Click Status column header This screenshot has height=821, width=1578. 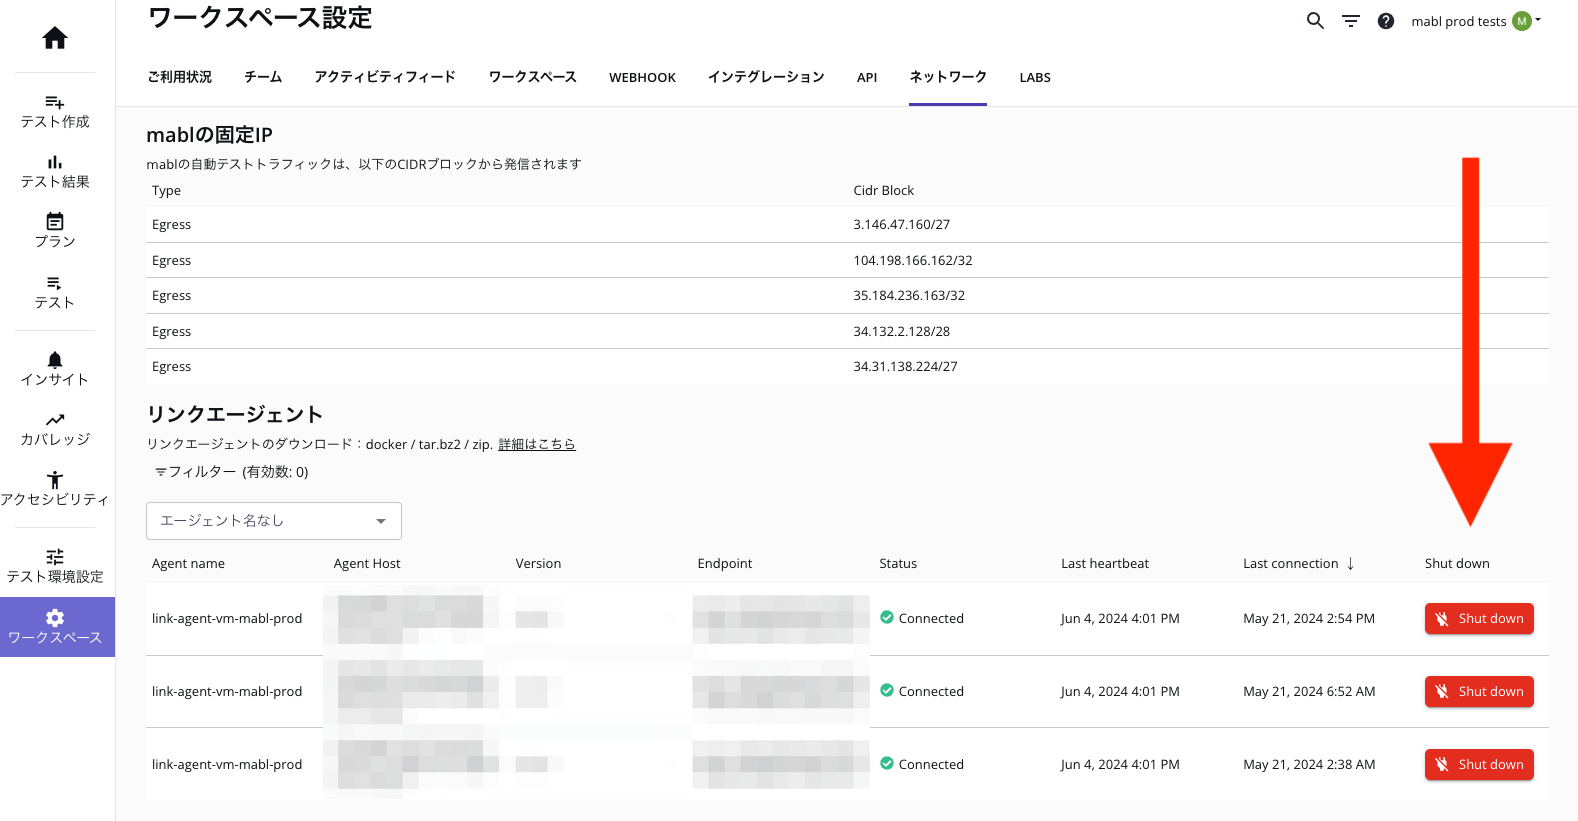898,564
